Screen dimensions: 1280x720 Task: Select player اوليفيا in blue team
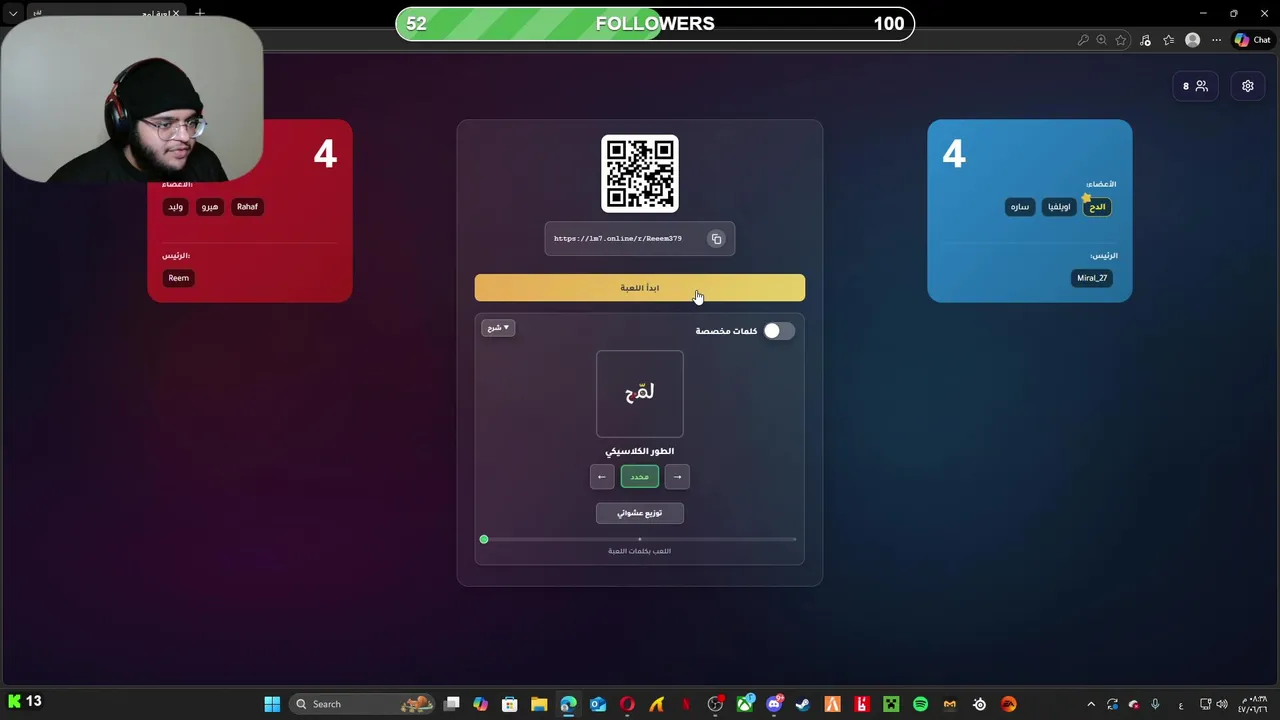pos(1059,207)
